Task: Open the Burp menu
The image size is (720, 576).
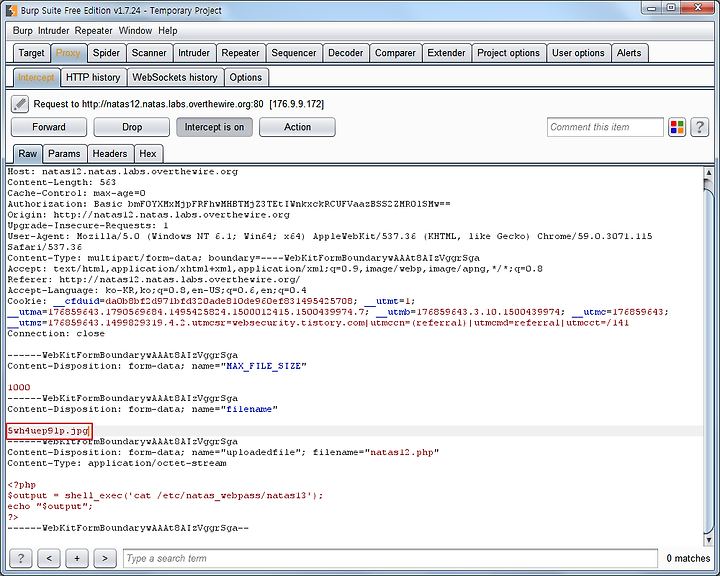Action: point(22,31)
